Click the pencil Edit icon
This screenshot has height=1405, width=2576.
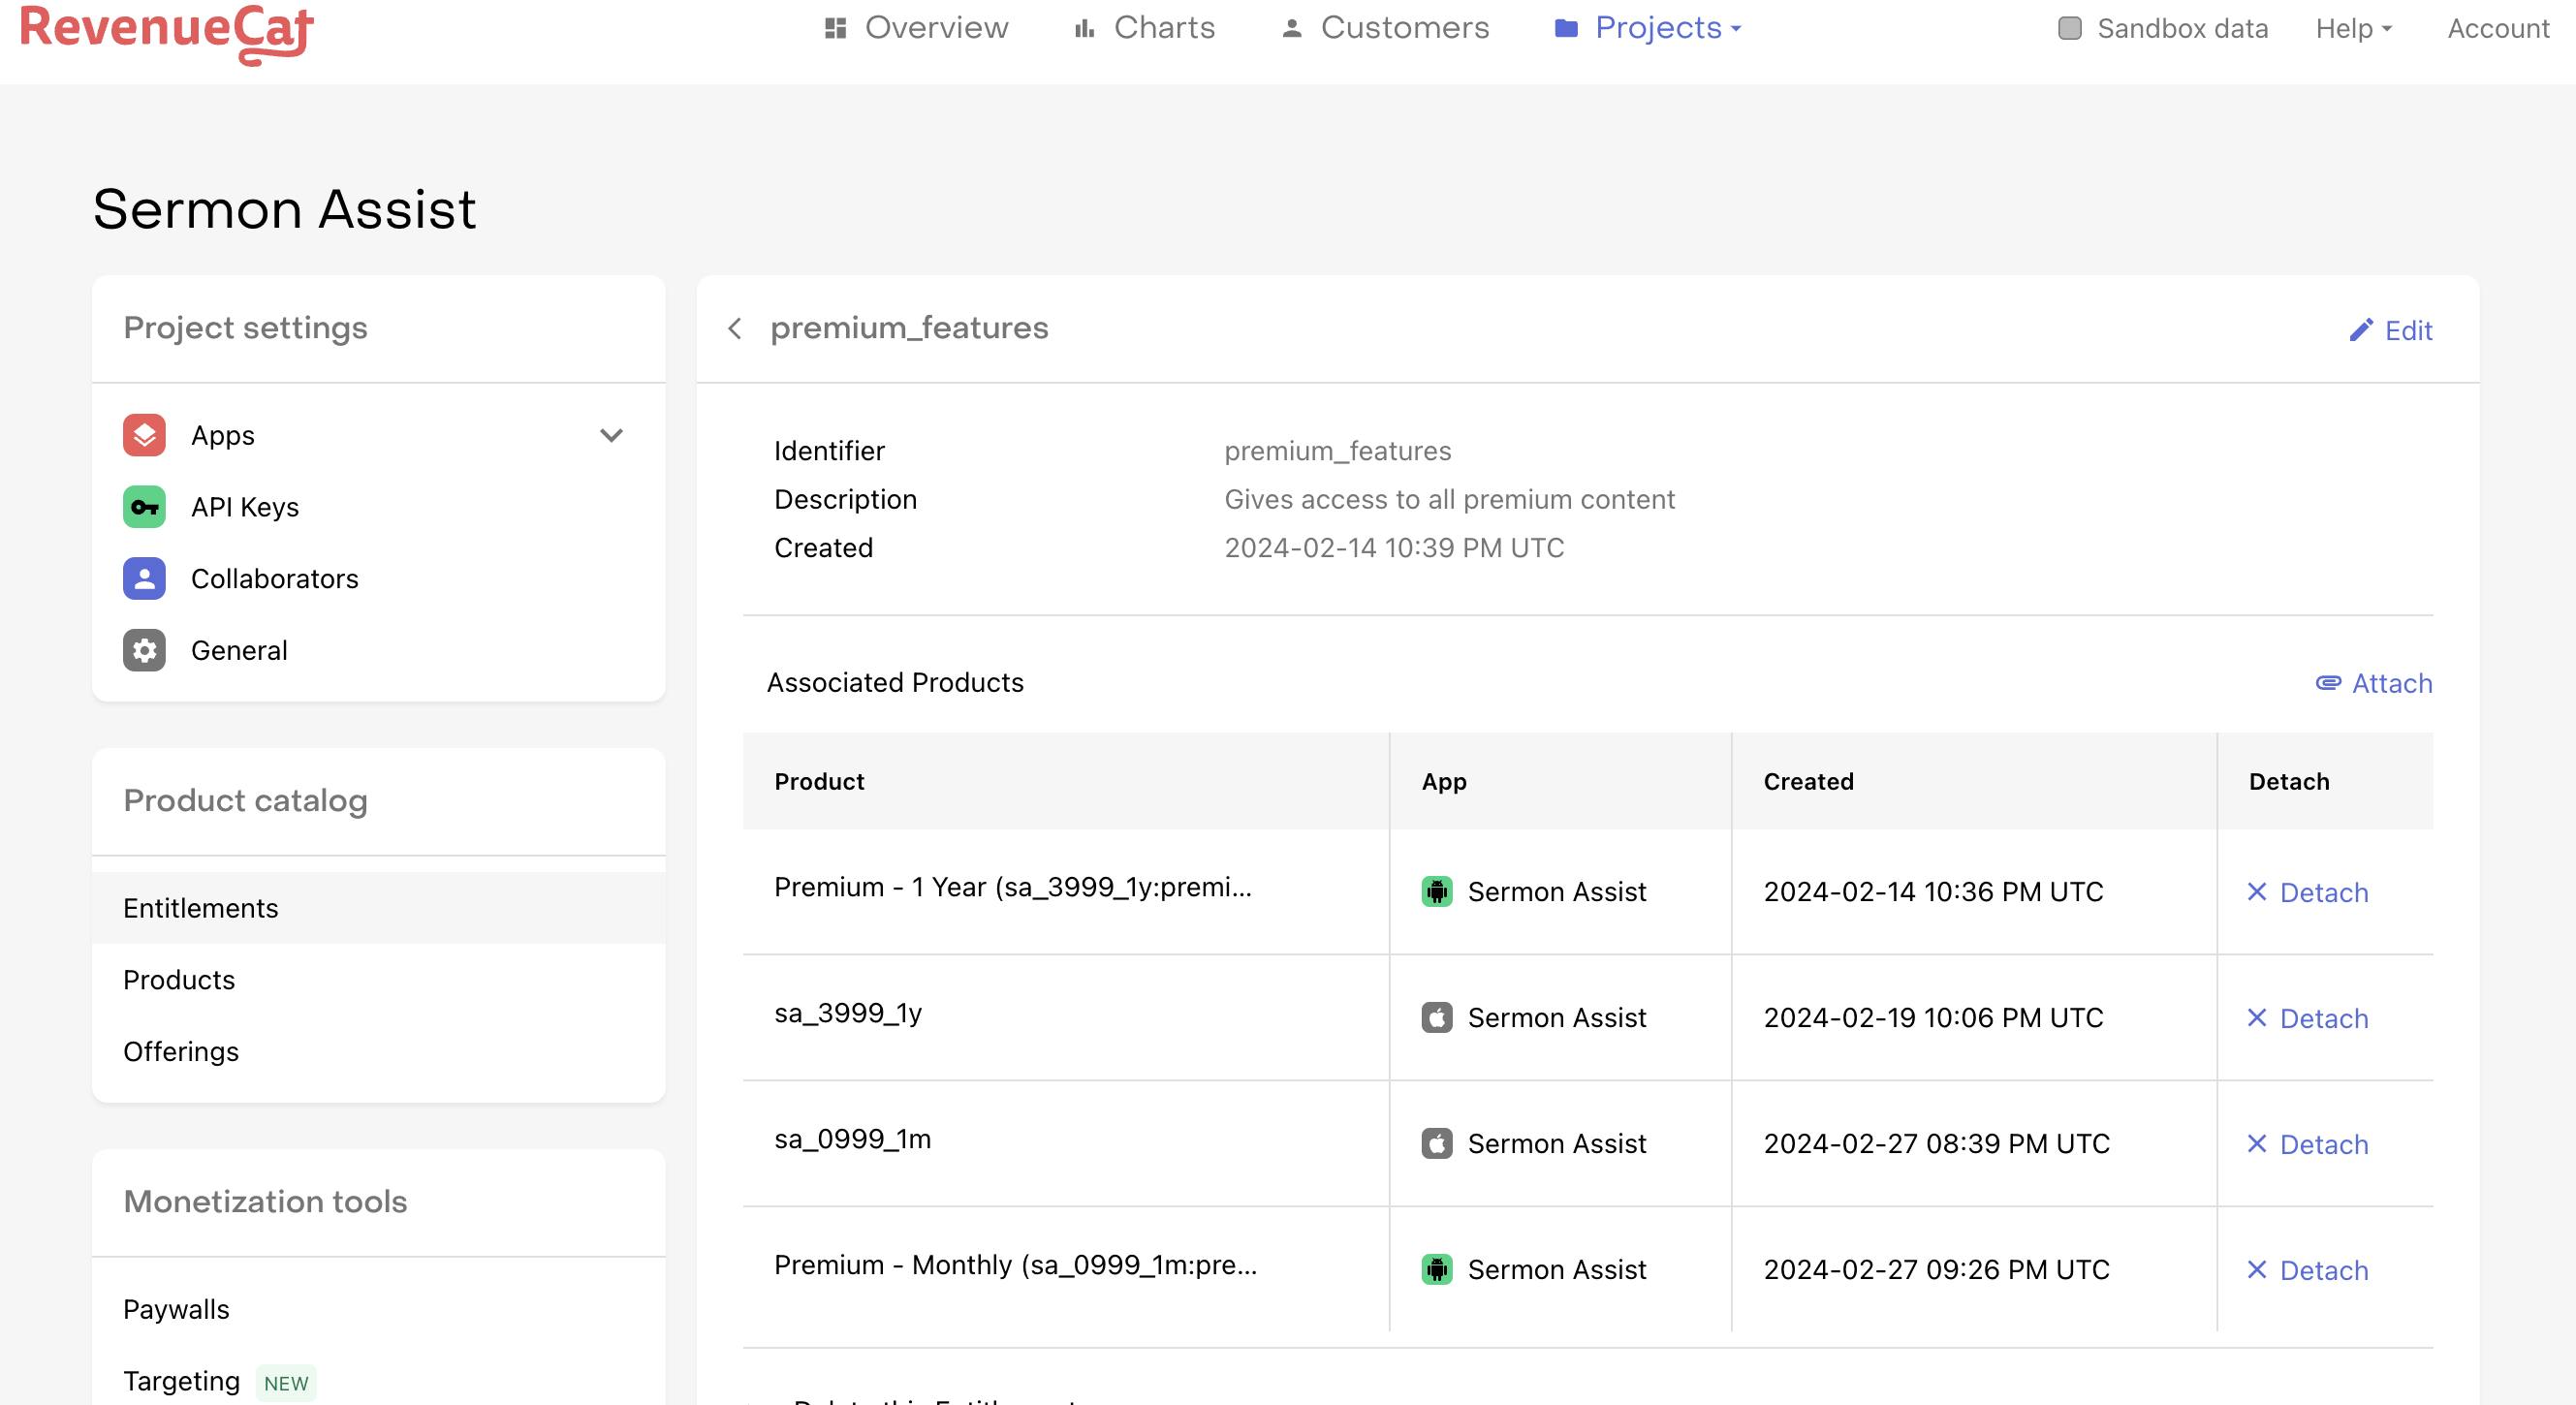coord(2360,331)
